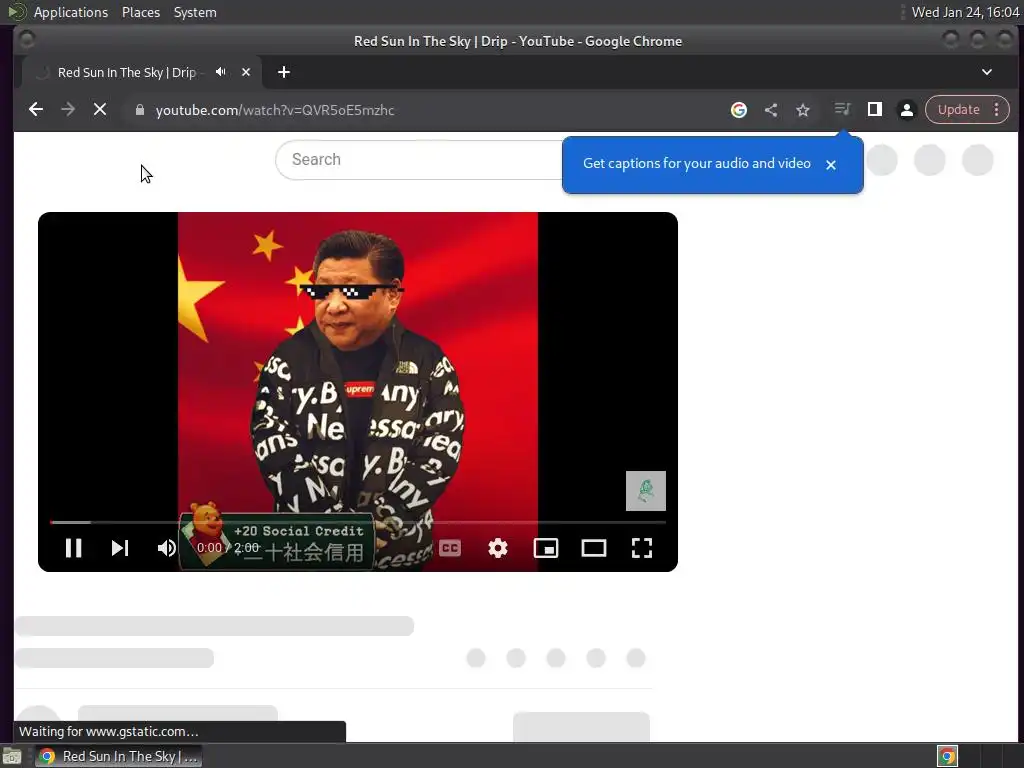Image resolution: width=1024 pixels, height=768 pixels.
Task: Open the Applications menu
Action: [71, 12]
